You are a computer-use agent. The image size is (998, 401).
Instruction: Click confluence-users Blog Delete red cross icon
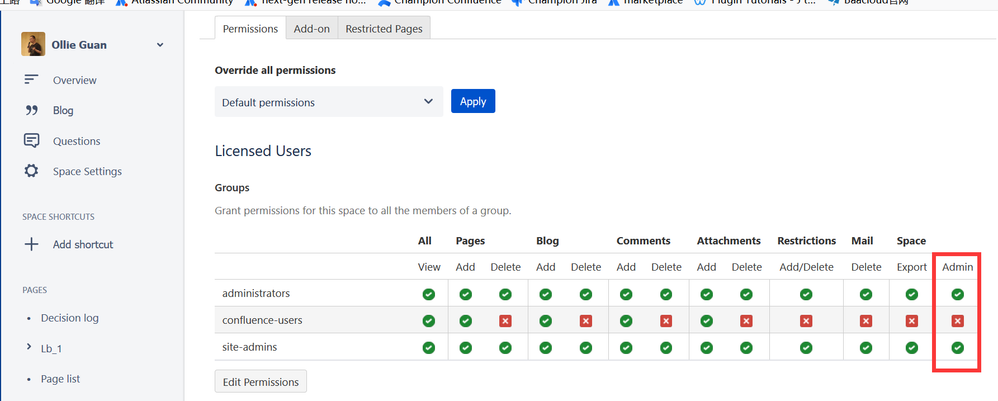[x=586, y=321]
